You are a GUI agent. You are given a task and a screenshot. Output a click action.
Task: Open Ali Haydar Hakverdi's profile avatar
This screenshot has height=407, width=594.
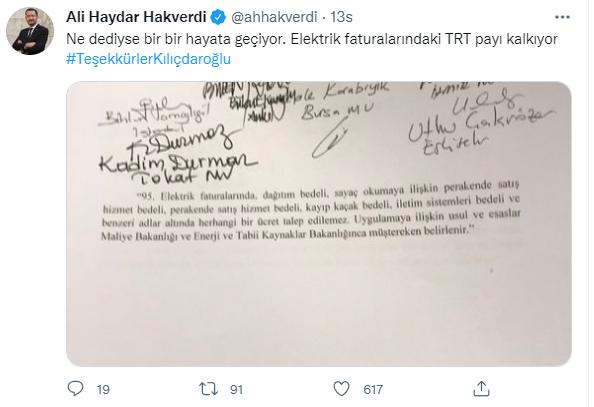tap(30, 31)
